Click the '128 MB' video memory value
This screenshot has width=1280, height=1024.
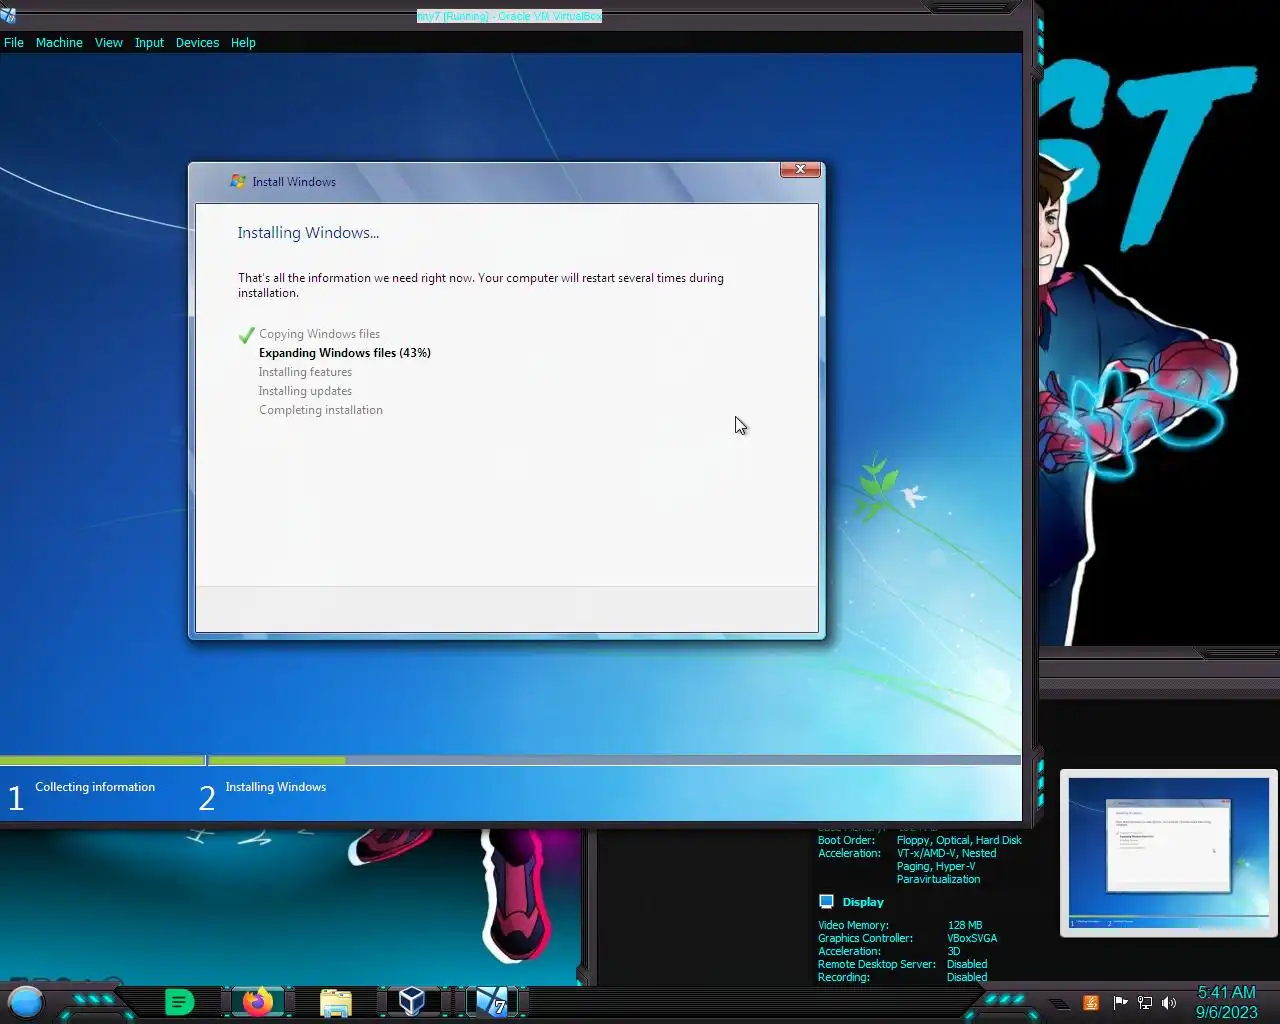click(x=964, y=925)
